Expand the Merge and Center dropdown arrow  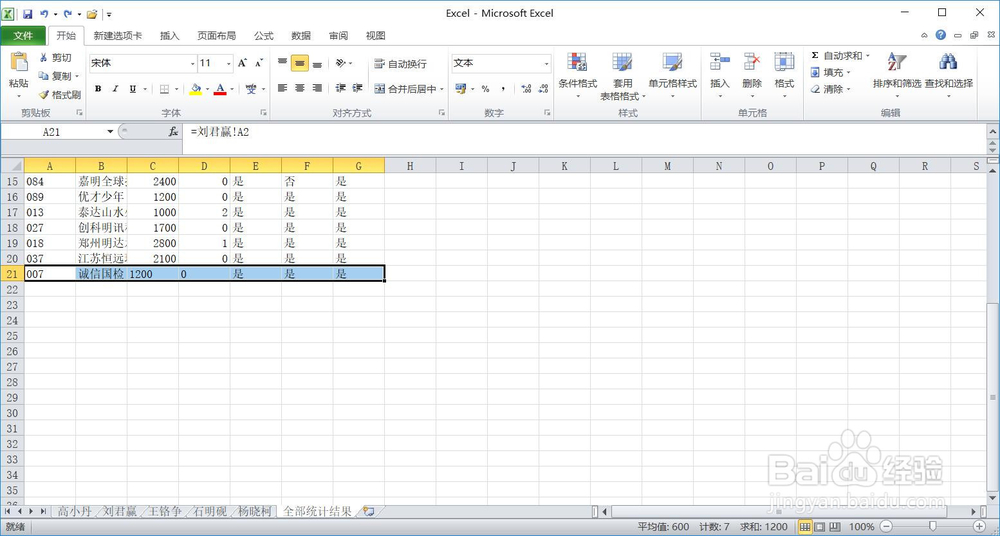click(442, 89)
